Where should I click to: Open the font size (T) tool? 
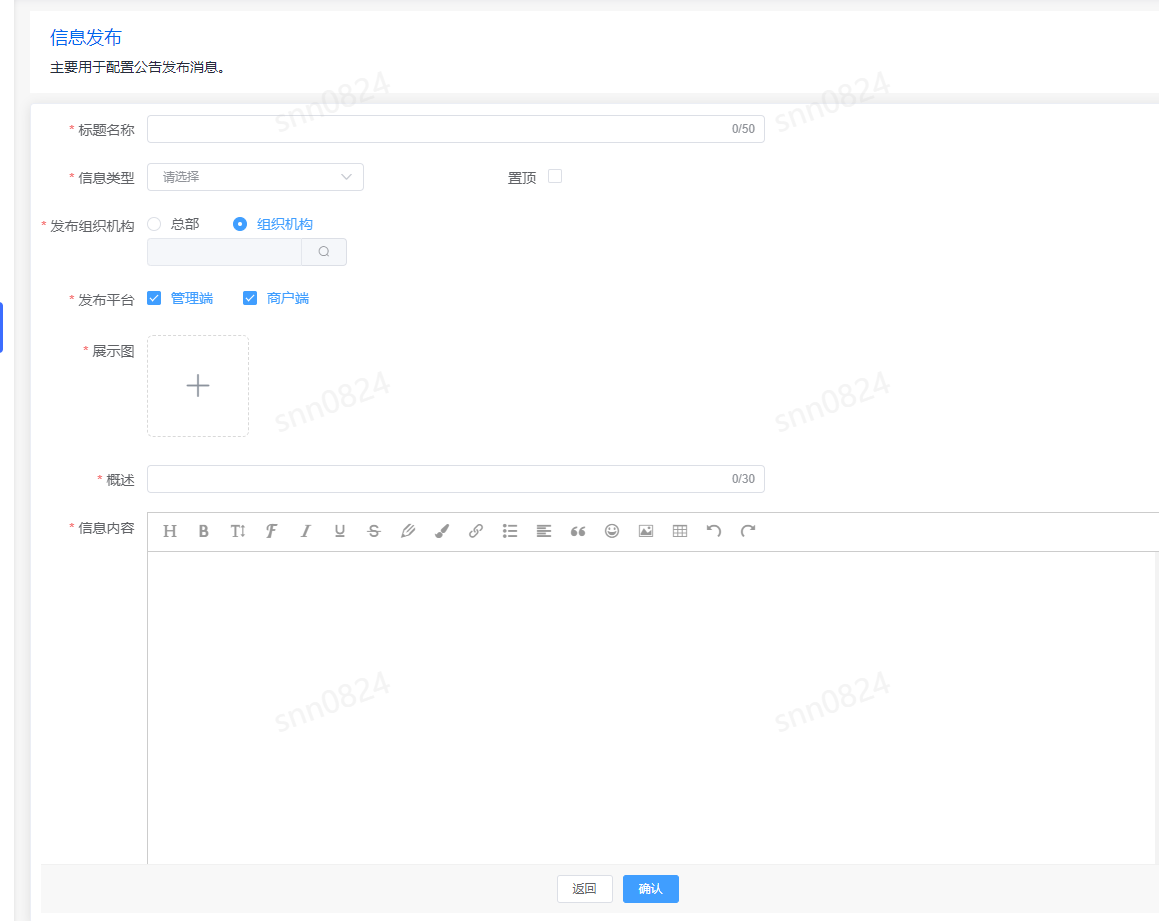point(238,531)
